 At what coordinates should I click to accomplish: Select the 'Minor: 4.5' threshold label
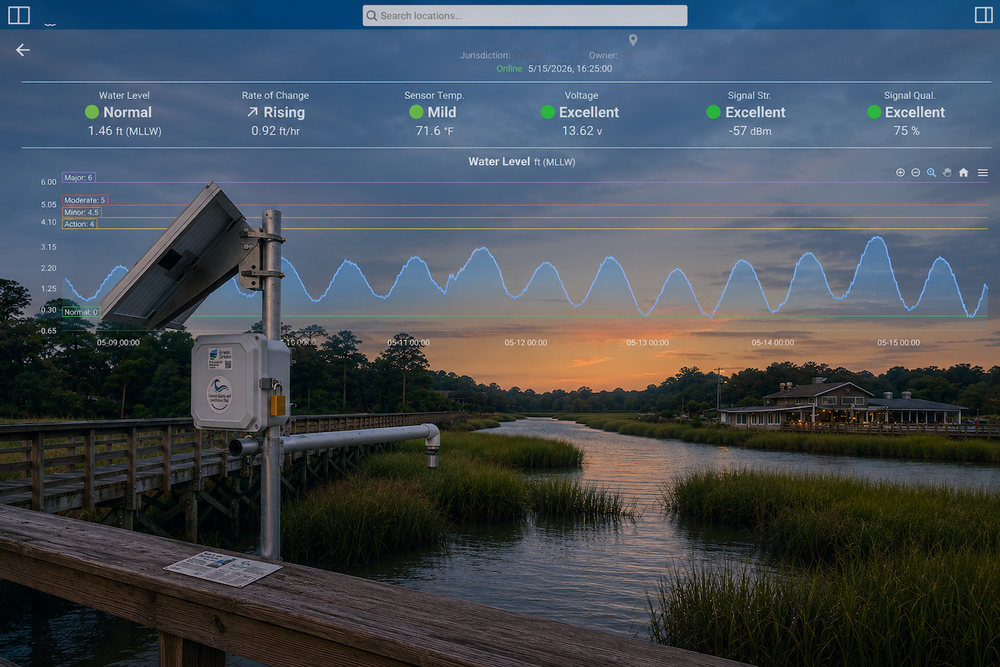(x=82, y=212)
